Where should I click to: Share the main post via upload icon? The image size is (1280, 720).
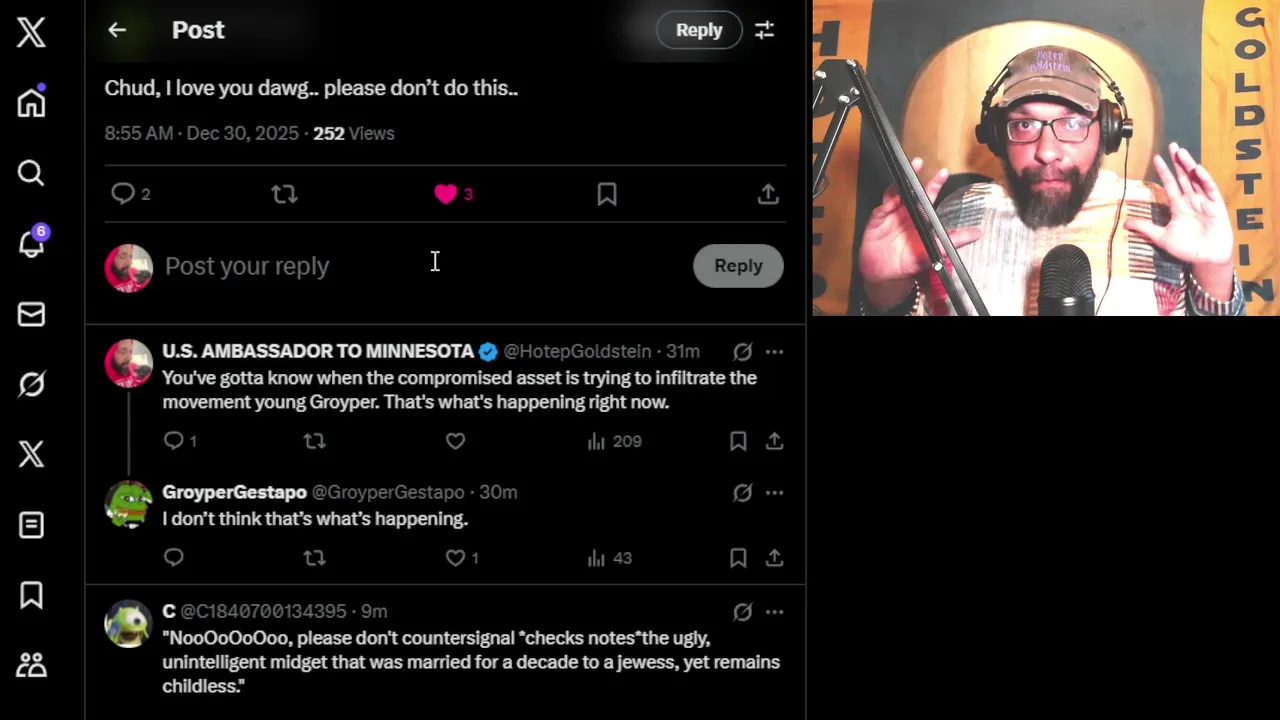pos(768,194)
